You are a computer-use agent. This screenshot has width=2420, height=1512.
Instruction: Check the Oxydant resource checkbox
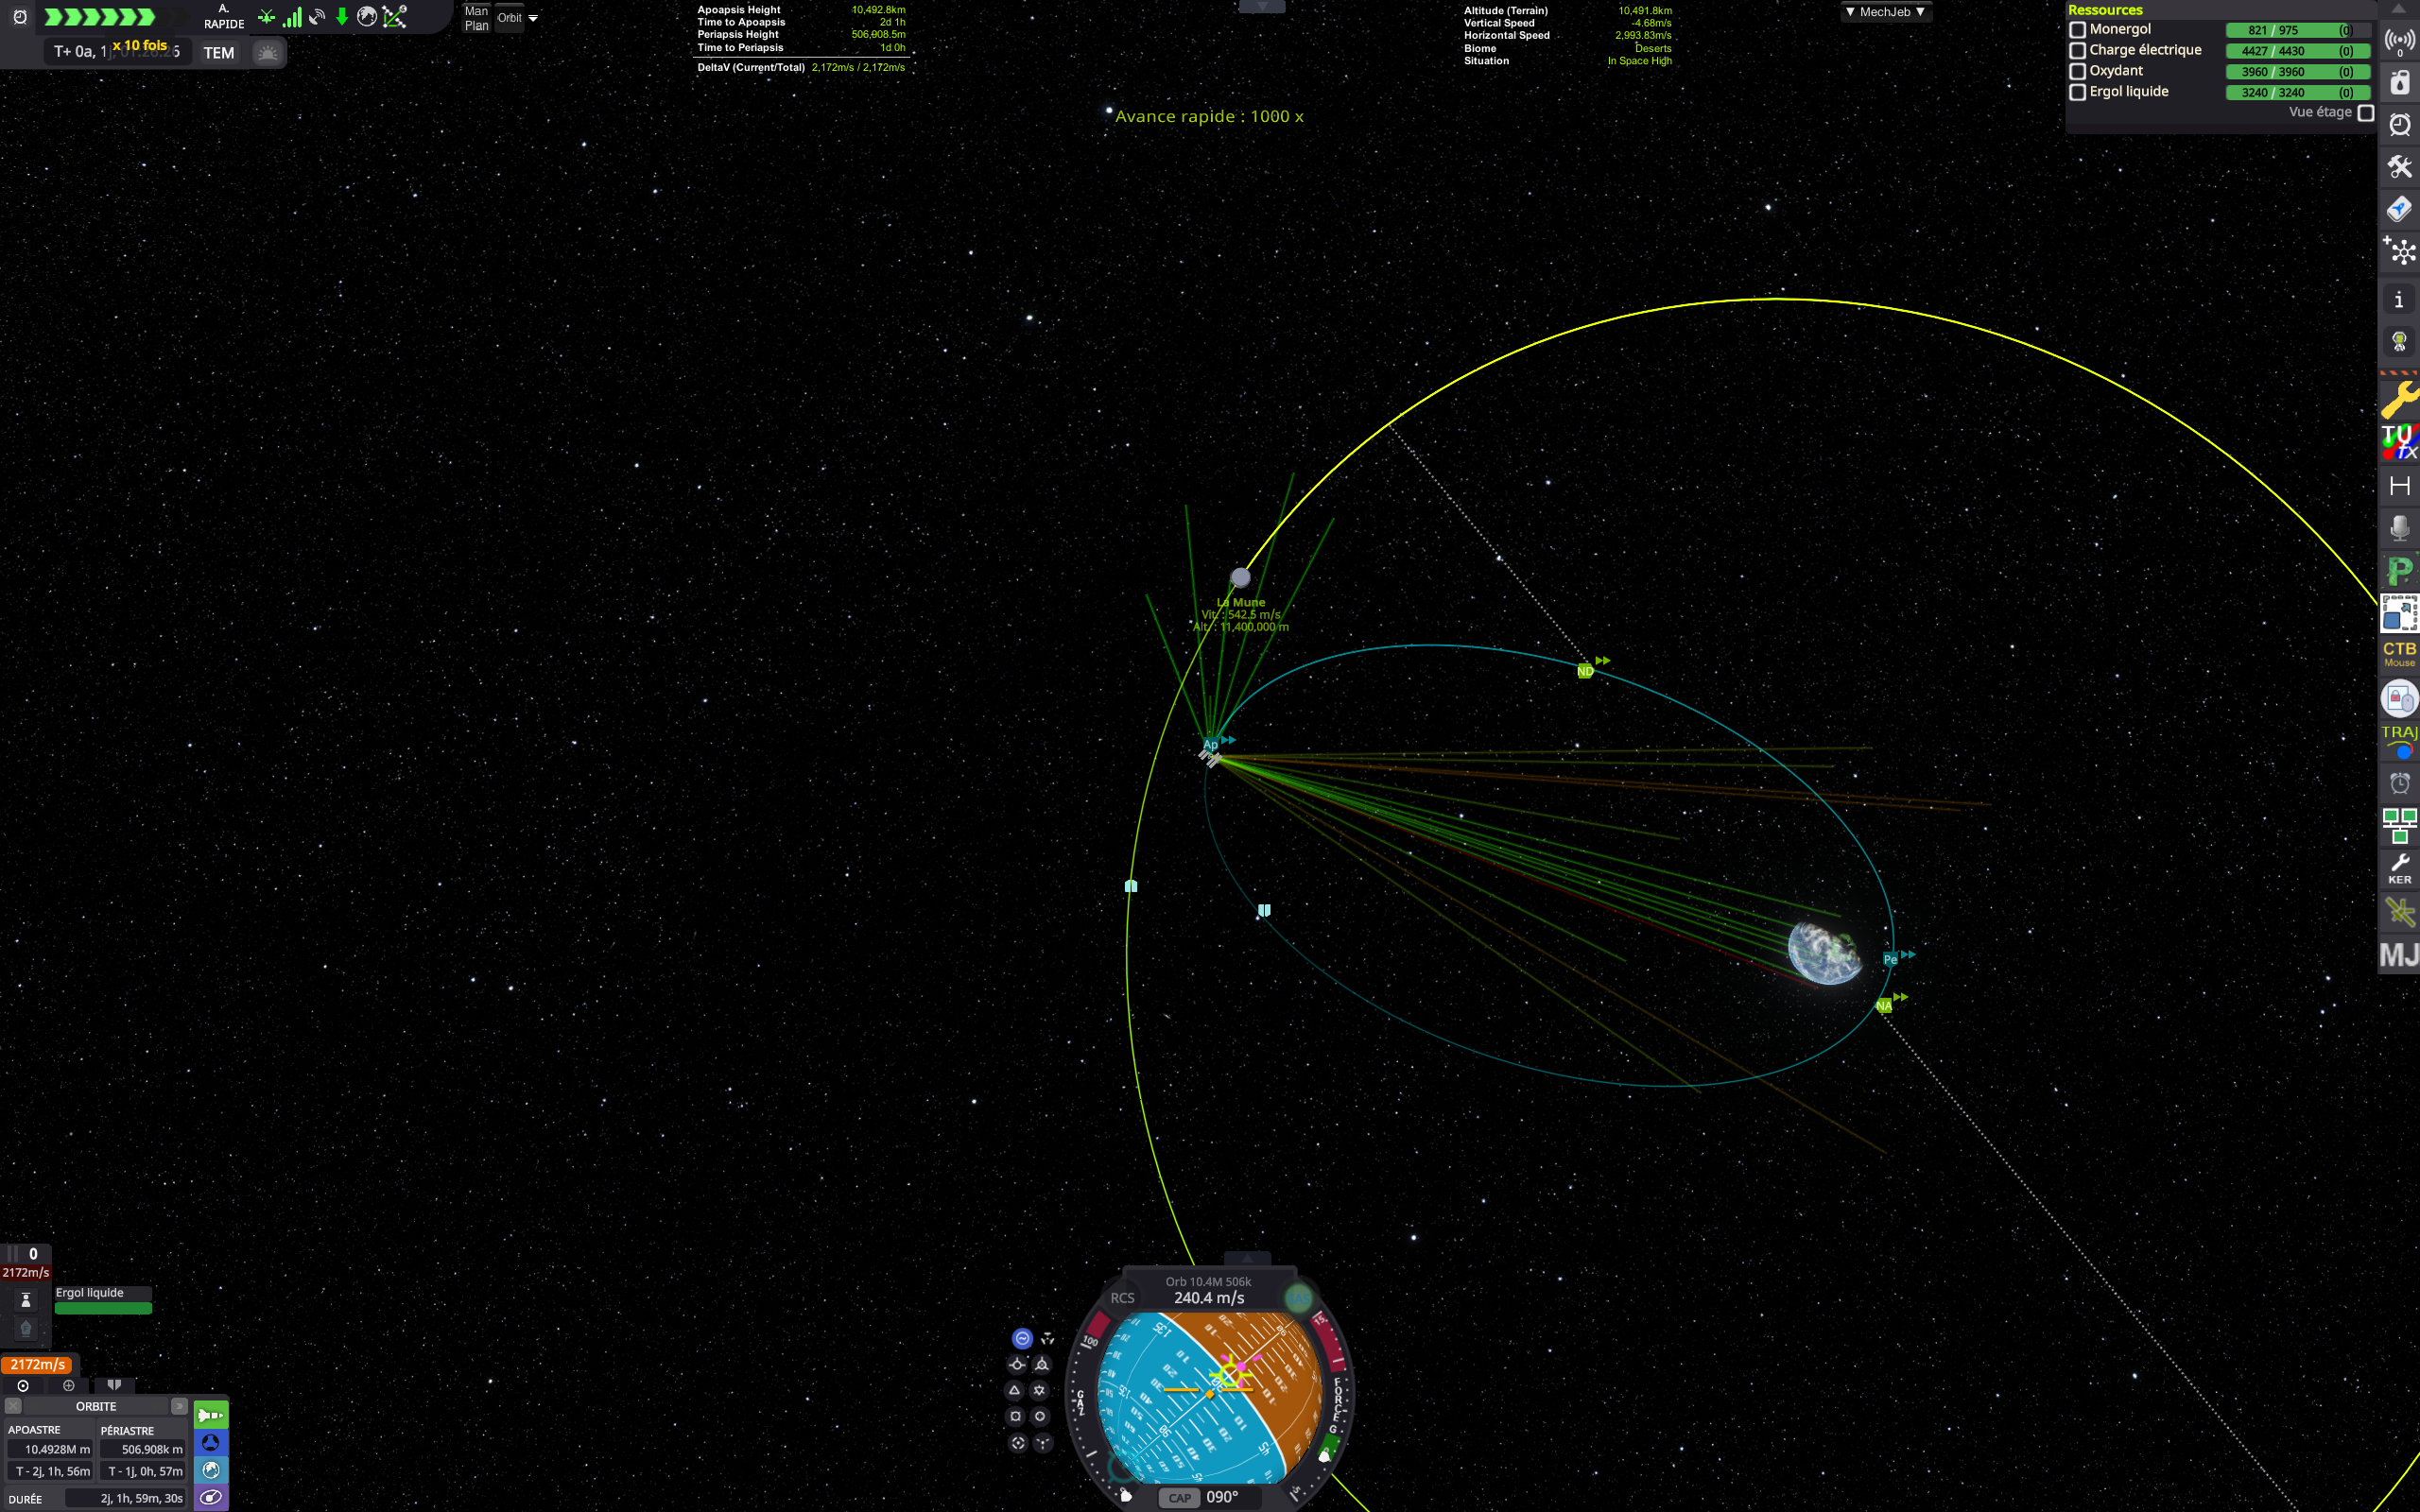[2078, 71]
